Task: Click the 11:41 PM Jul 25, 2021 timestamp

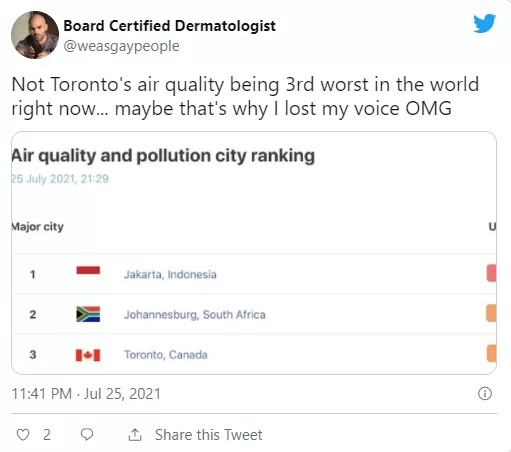Action: pyautogui.click(x=86, y=394)
